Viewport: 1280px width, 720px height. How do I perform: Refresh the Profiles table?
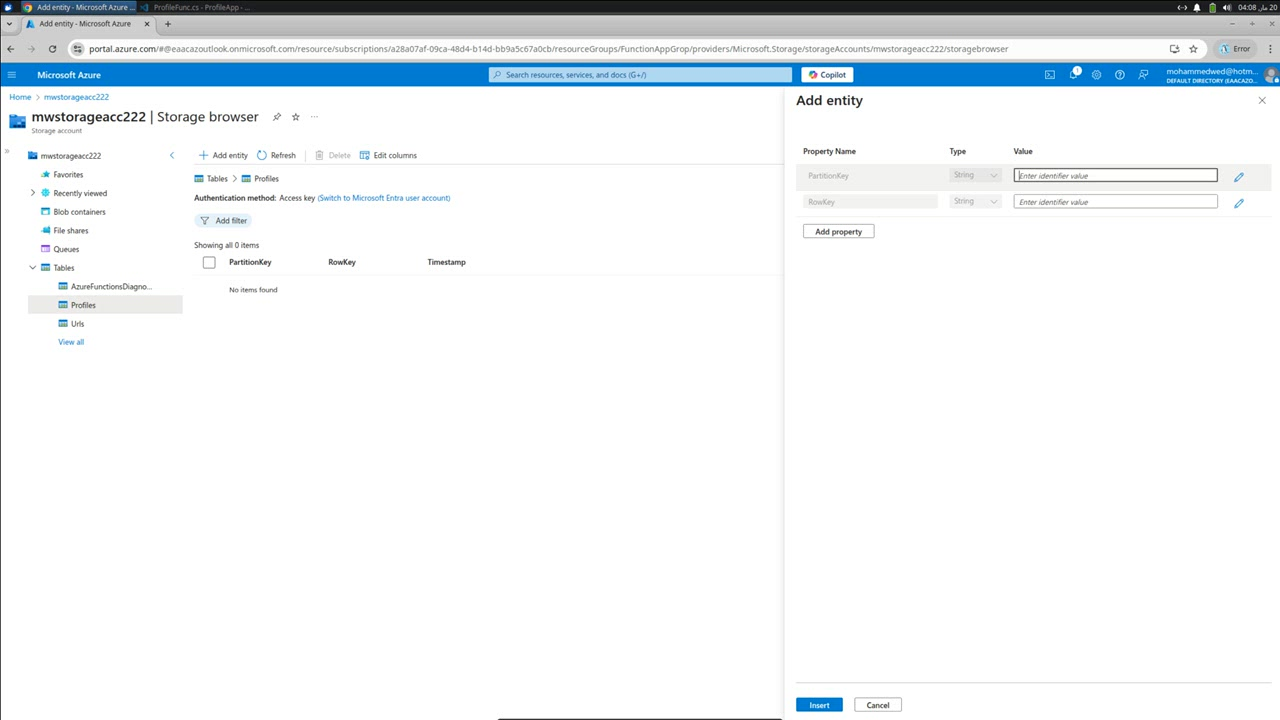click(x=276, y=155)
